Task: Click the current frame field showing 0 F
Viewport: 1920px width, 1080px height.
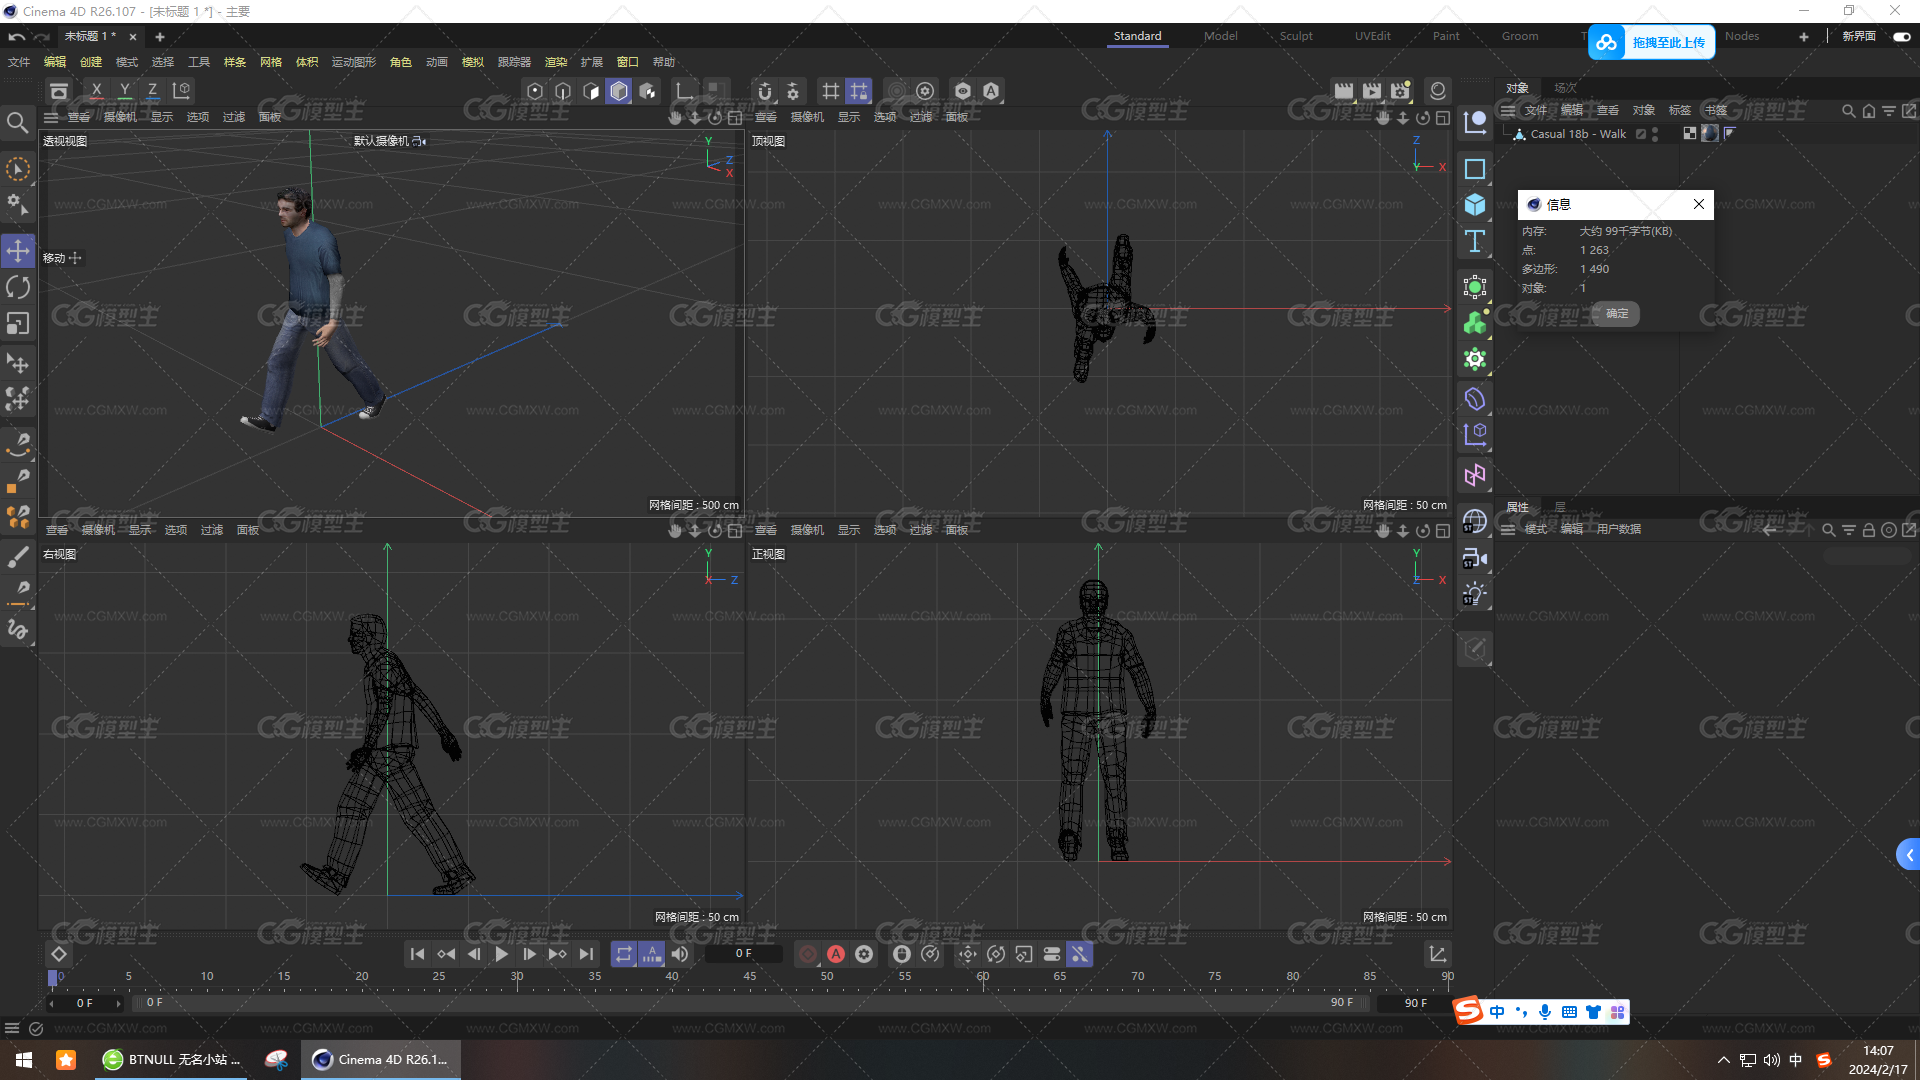Action: click(743, 954)
